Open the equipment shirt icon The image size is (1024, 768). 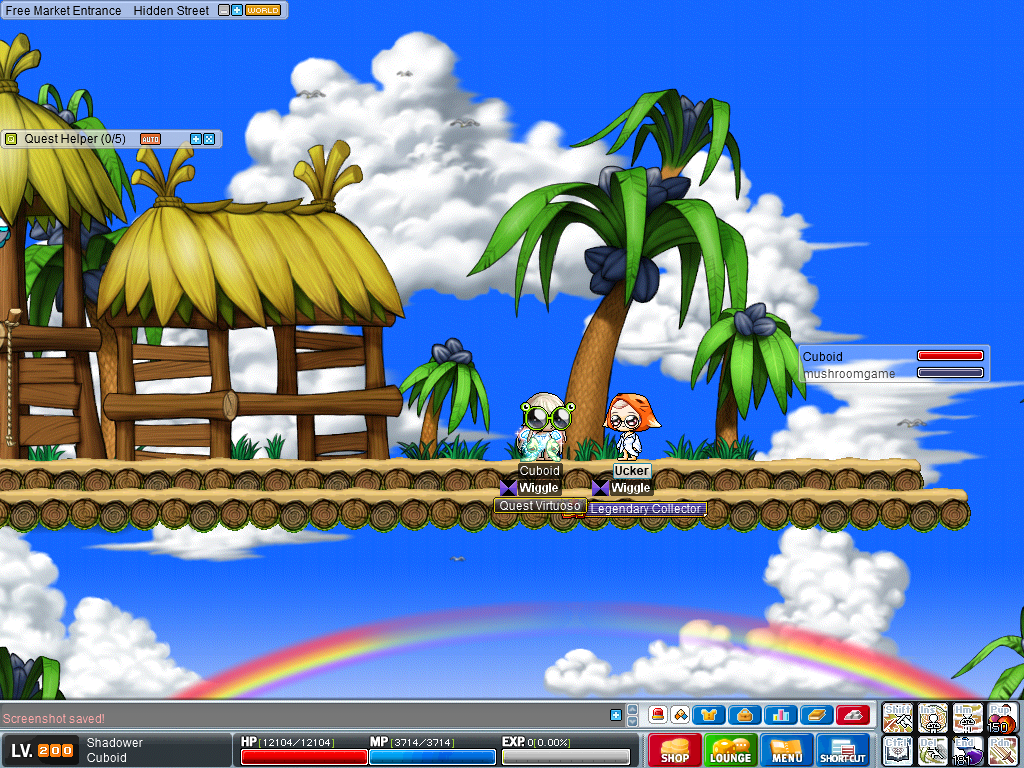click(x=708, y=714)
